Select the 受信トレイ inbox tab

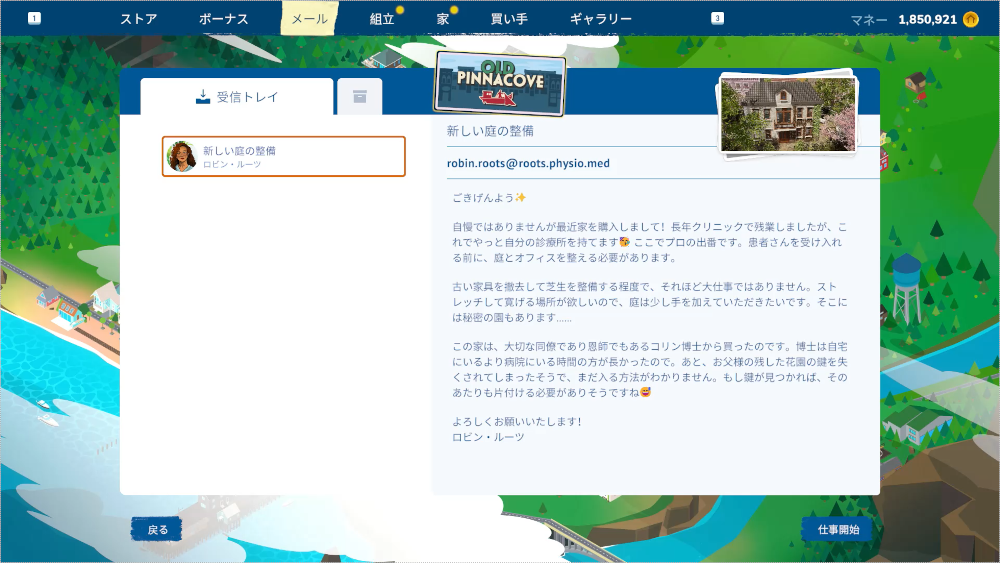pyautogui.click(x=237, y=97)
